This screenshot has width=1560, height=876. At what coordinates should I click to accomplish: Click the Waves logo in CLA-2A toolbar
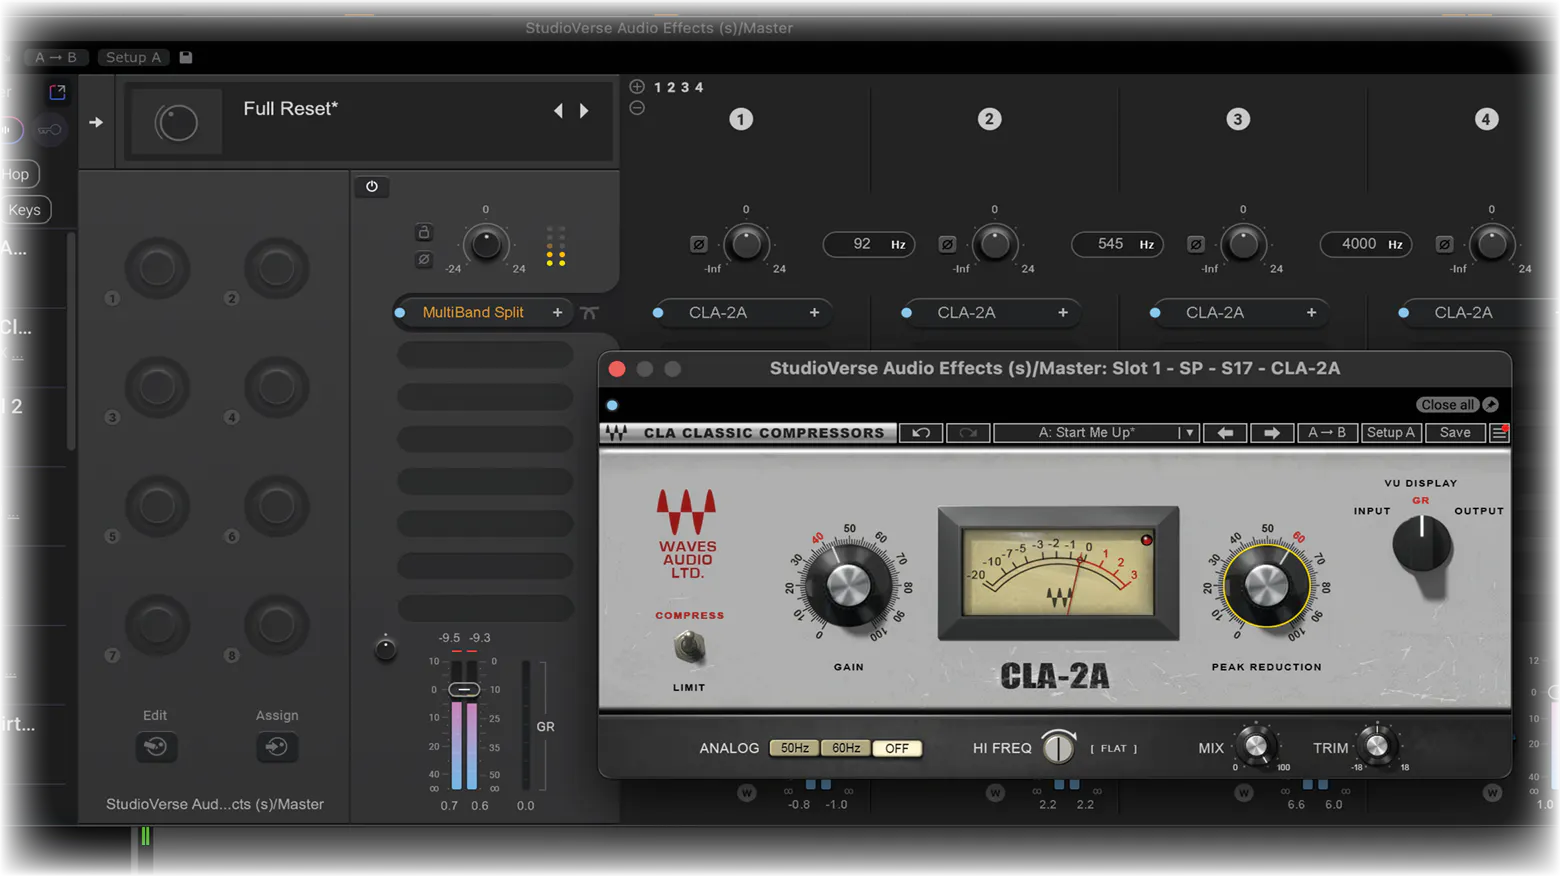tap(616, 433)
